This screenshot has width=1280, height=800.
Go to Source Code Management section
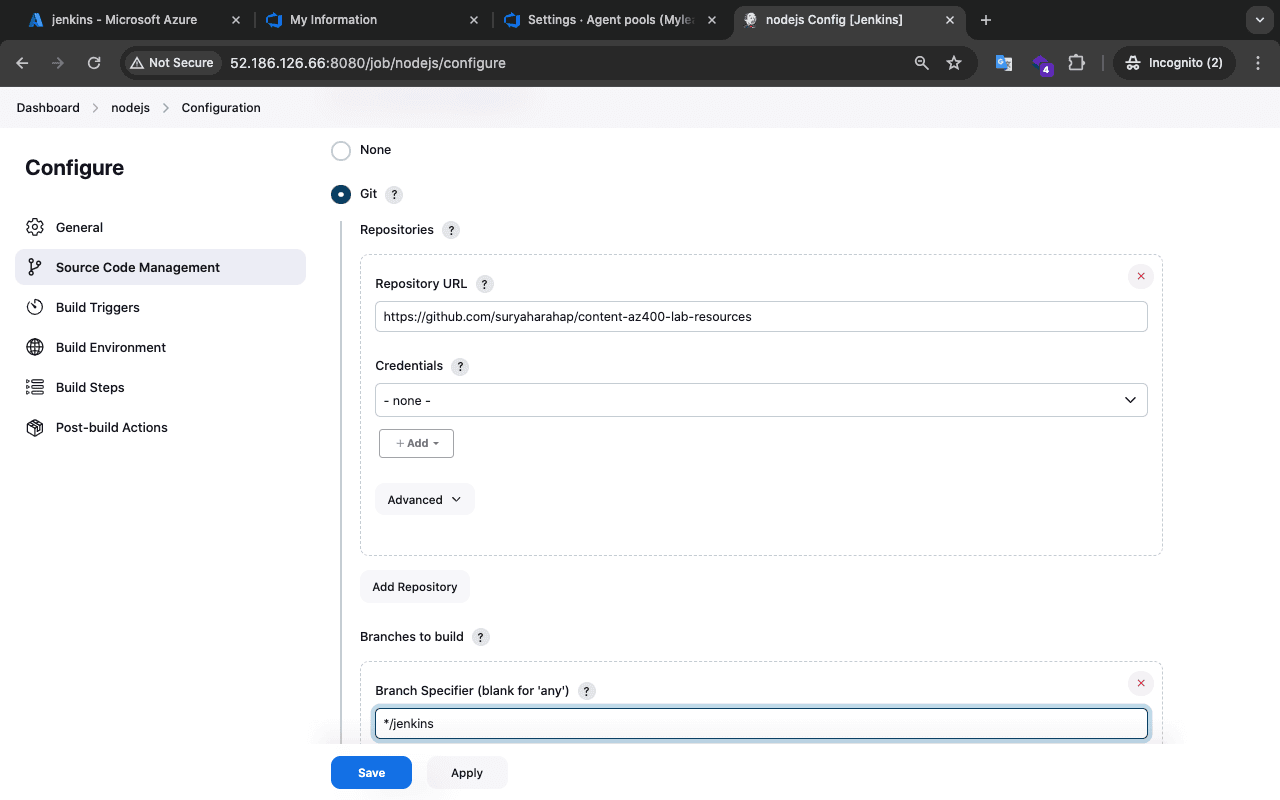pos(160,267)
